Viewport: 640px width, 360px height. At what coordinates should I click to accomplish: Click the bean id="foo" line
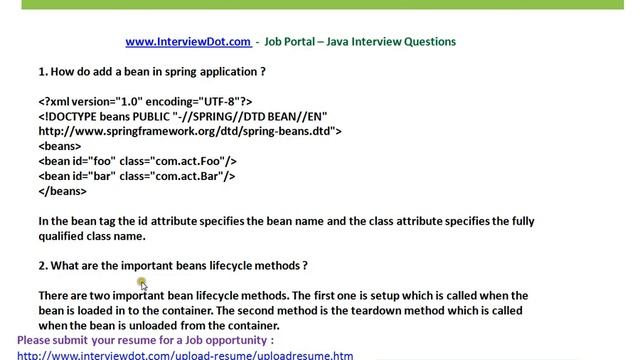click(x=138, y=161)
